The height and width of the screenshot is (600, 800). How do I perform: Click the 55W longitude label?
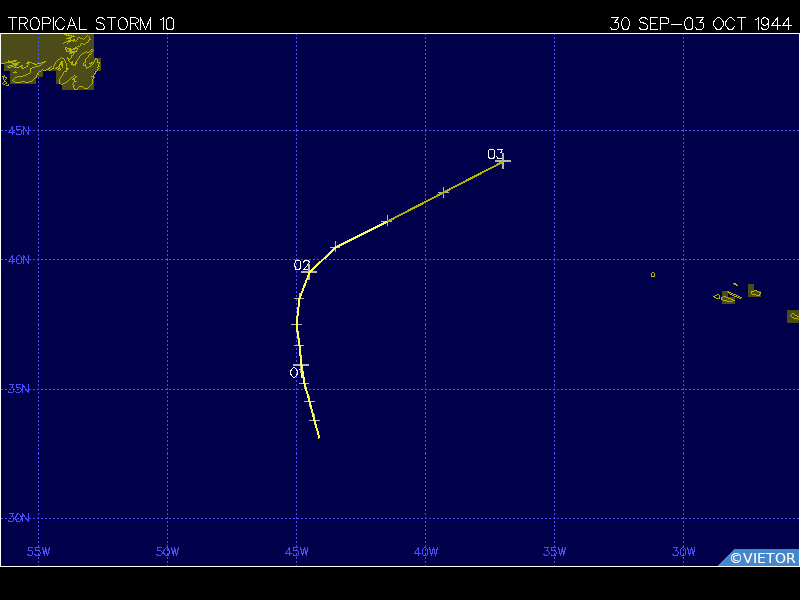click(38, 552)
